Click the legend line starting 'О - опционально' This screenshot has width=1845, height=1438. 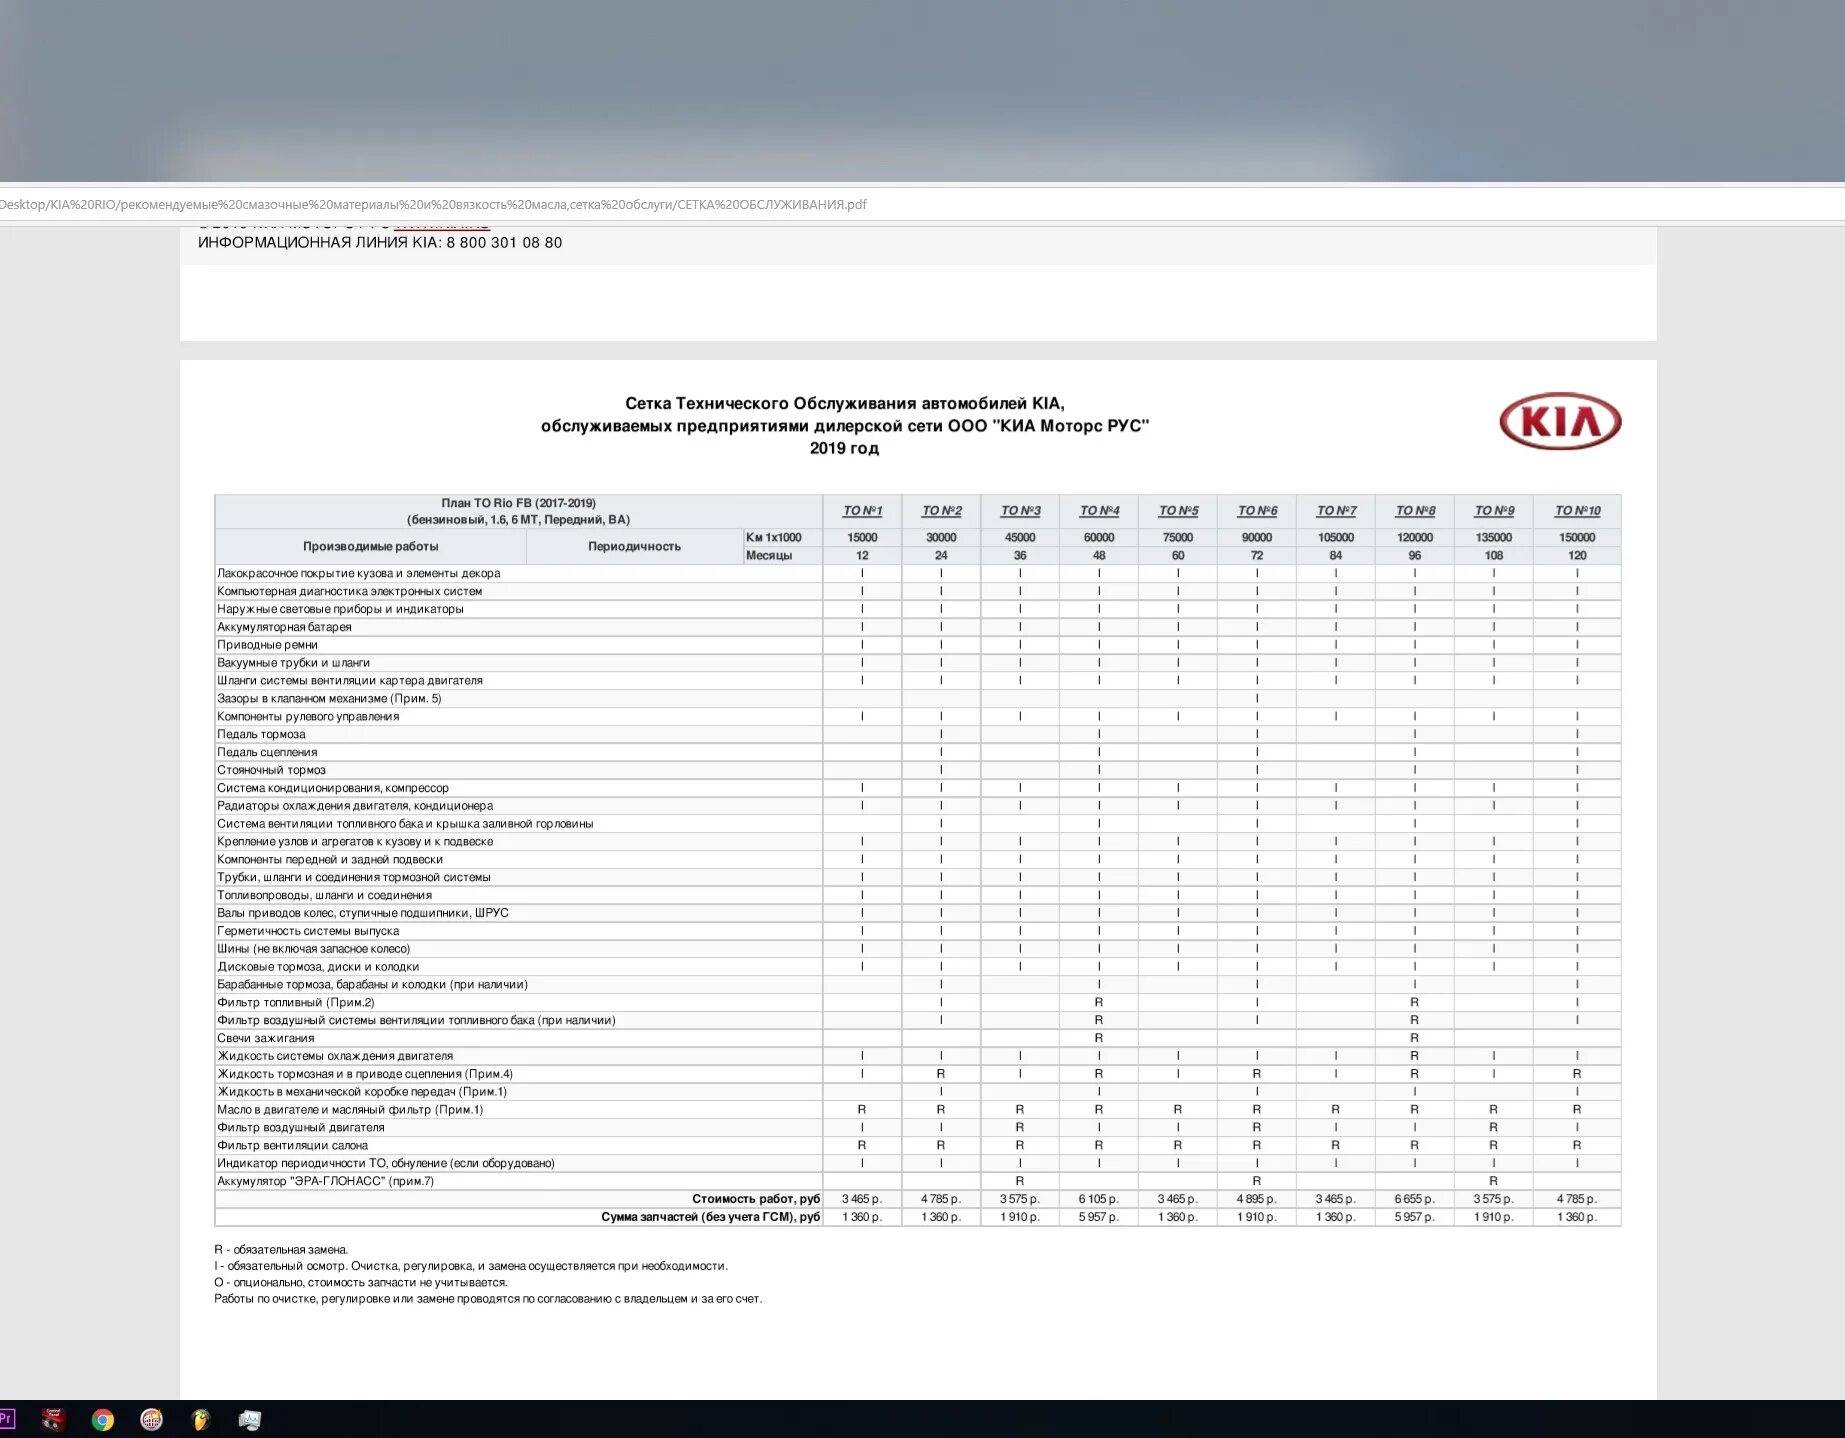(361, 1283)
